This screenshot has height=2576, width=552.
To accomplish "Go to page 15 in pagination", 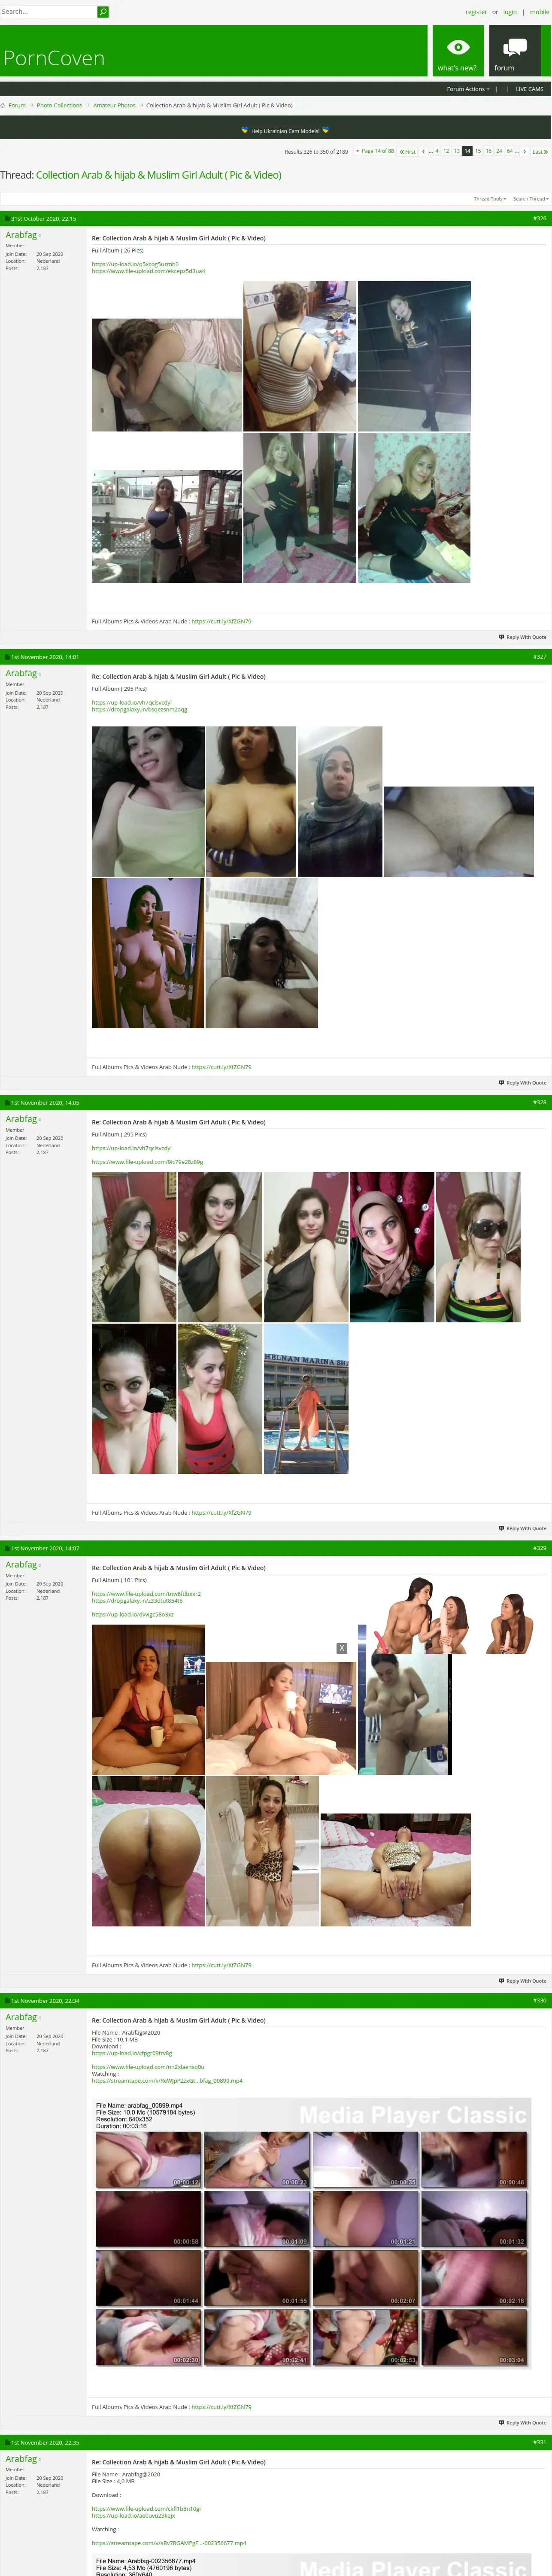I will click(478, 151).
